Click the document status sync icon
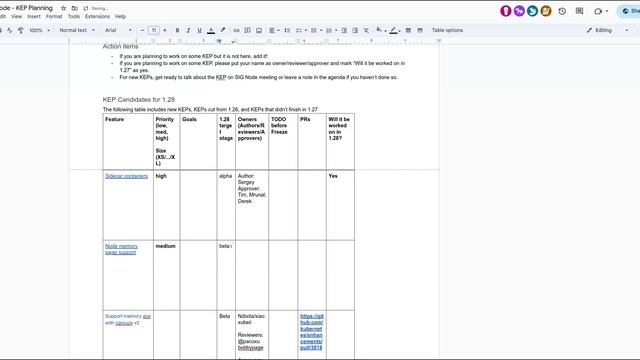 85,8
